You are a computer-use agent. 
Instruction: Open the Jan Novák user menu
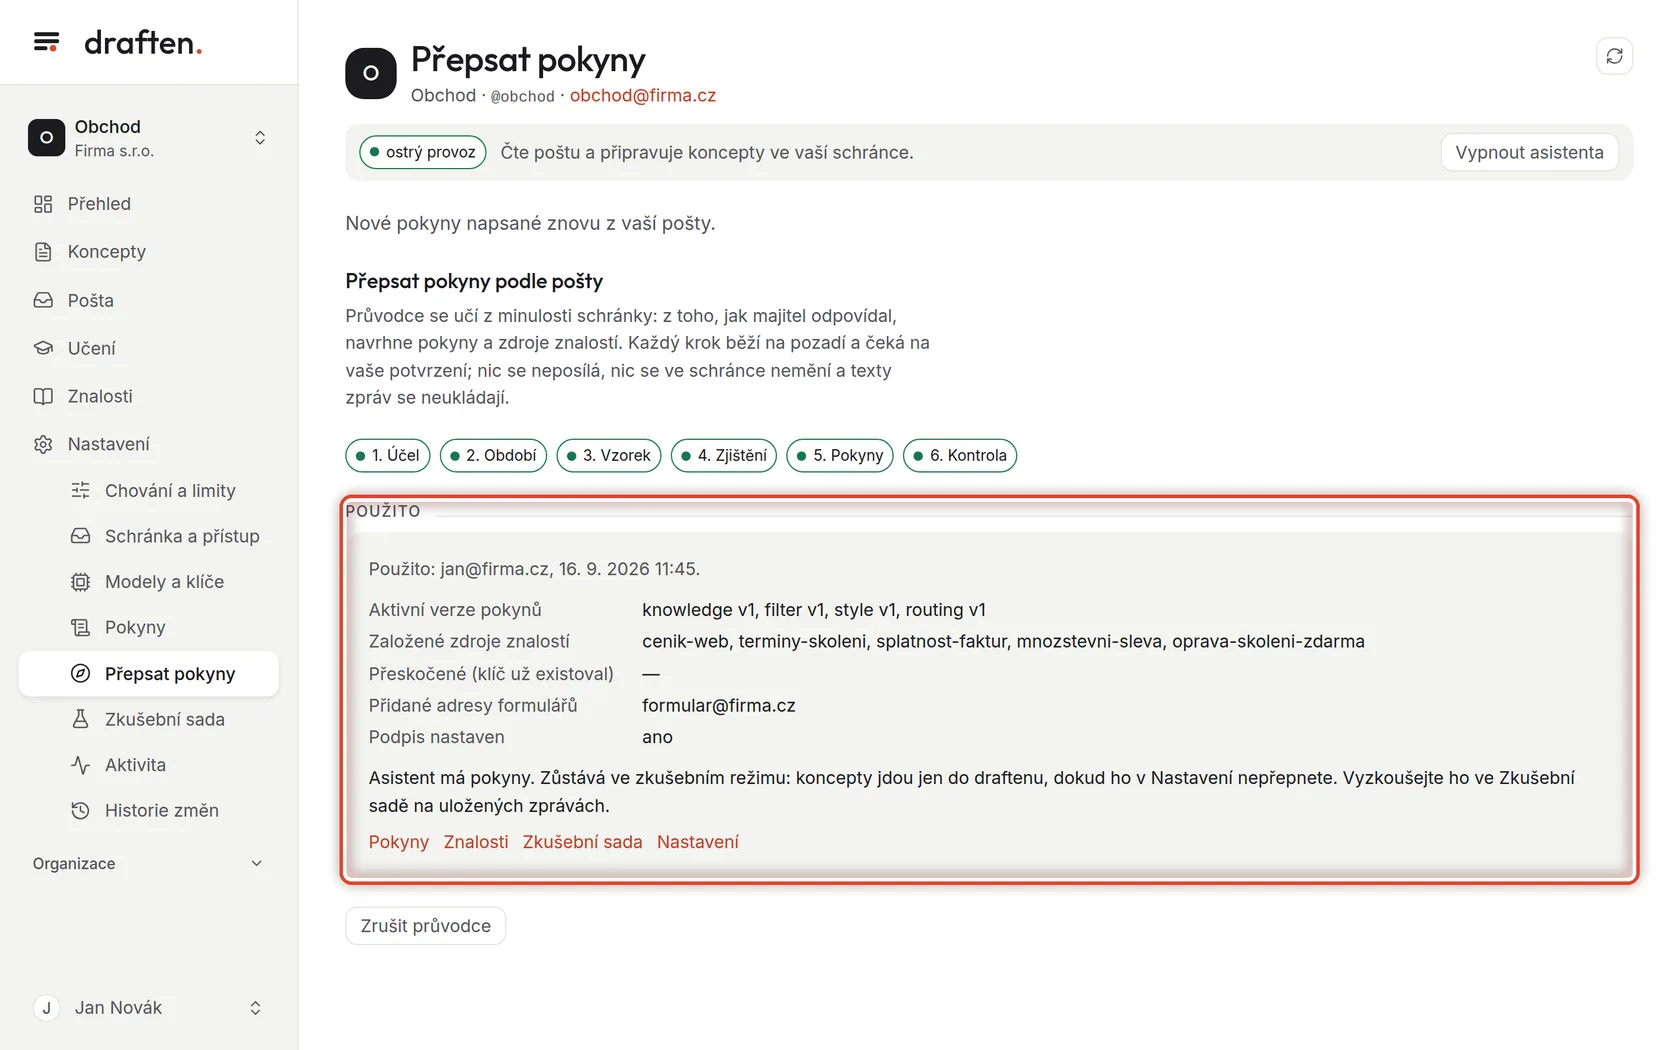pos(148,1008)
